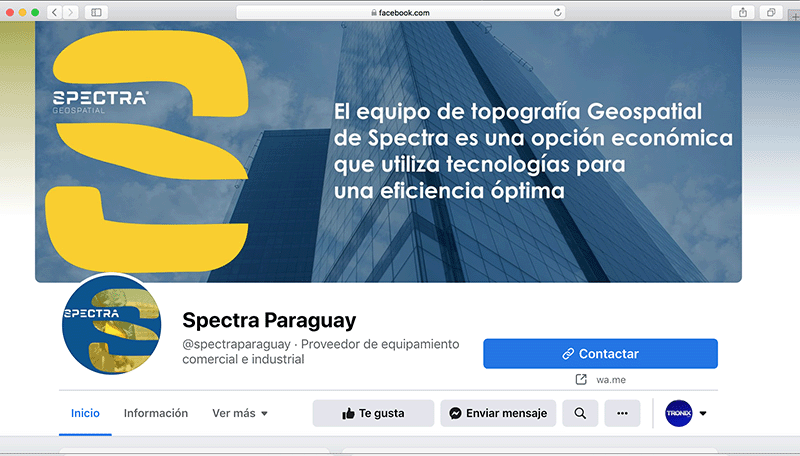Open the three-dots more options button
The image size is (800, 456).
click(622, 413)
